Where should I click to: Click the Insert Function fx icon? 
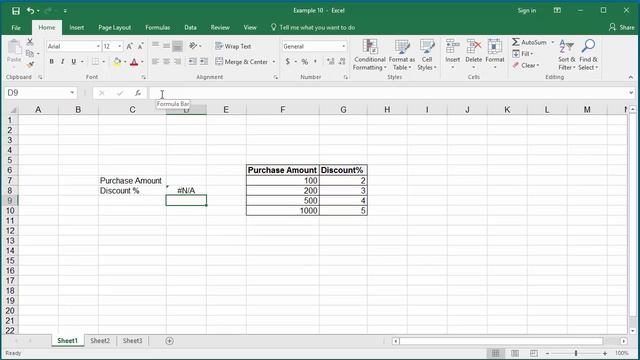(138, 93)
